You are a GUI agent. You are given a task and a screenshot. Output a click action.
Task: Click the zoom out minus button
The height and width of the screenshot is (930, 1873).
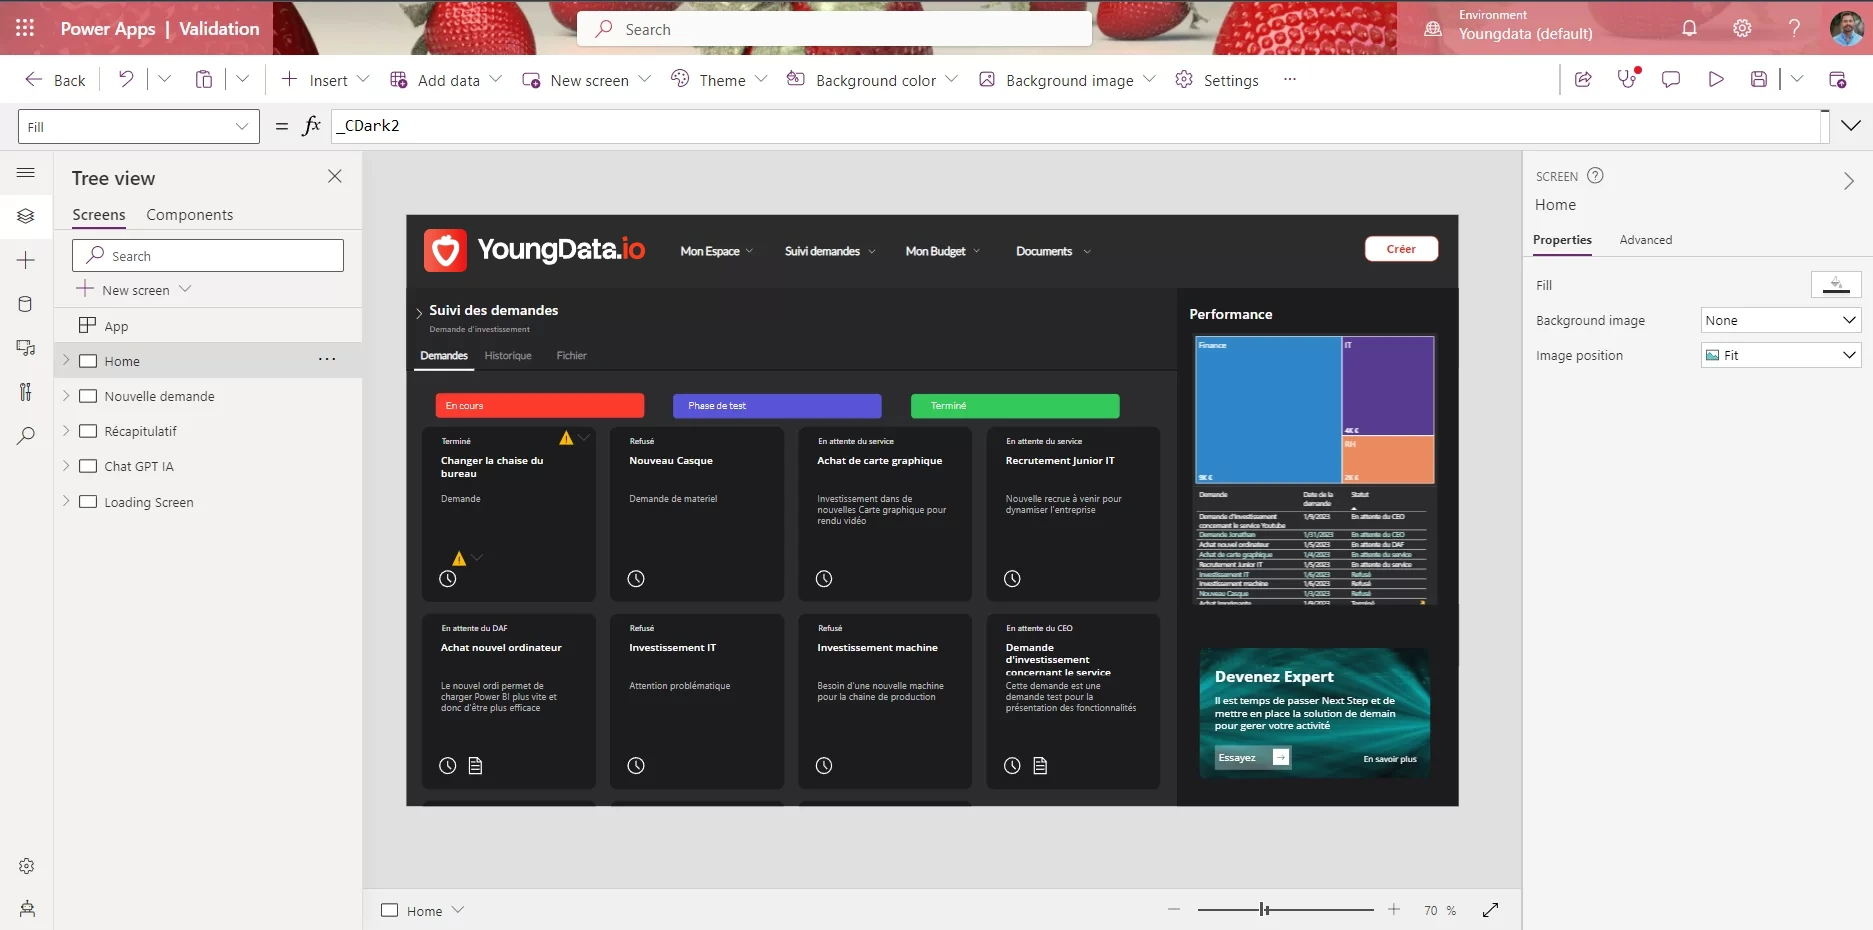tap(1174, 909)
